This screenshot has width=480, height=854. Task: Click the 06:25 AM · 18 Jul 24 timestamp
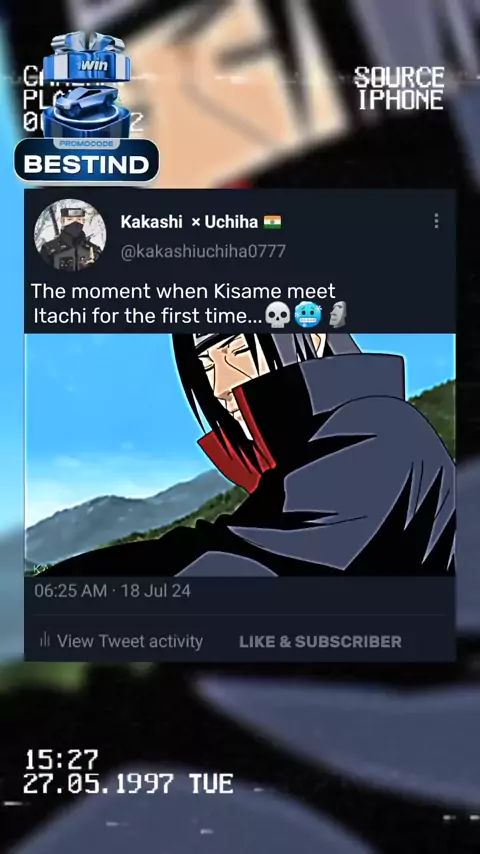112,591
